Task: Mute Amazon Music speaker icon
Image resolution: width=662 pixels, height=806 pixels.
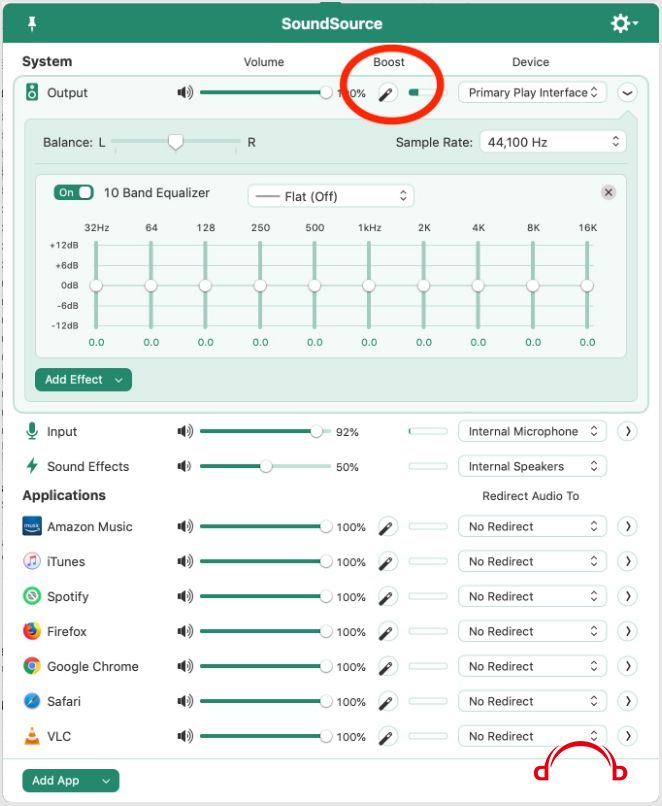Action: [x=185, y=526]
